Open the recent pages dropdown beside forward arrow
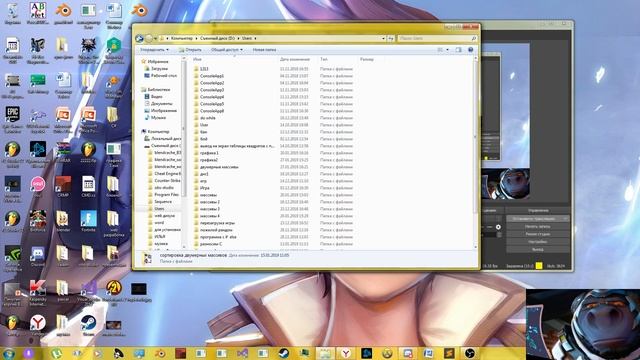The image size is (640, 360). (156, 38)
